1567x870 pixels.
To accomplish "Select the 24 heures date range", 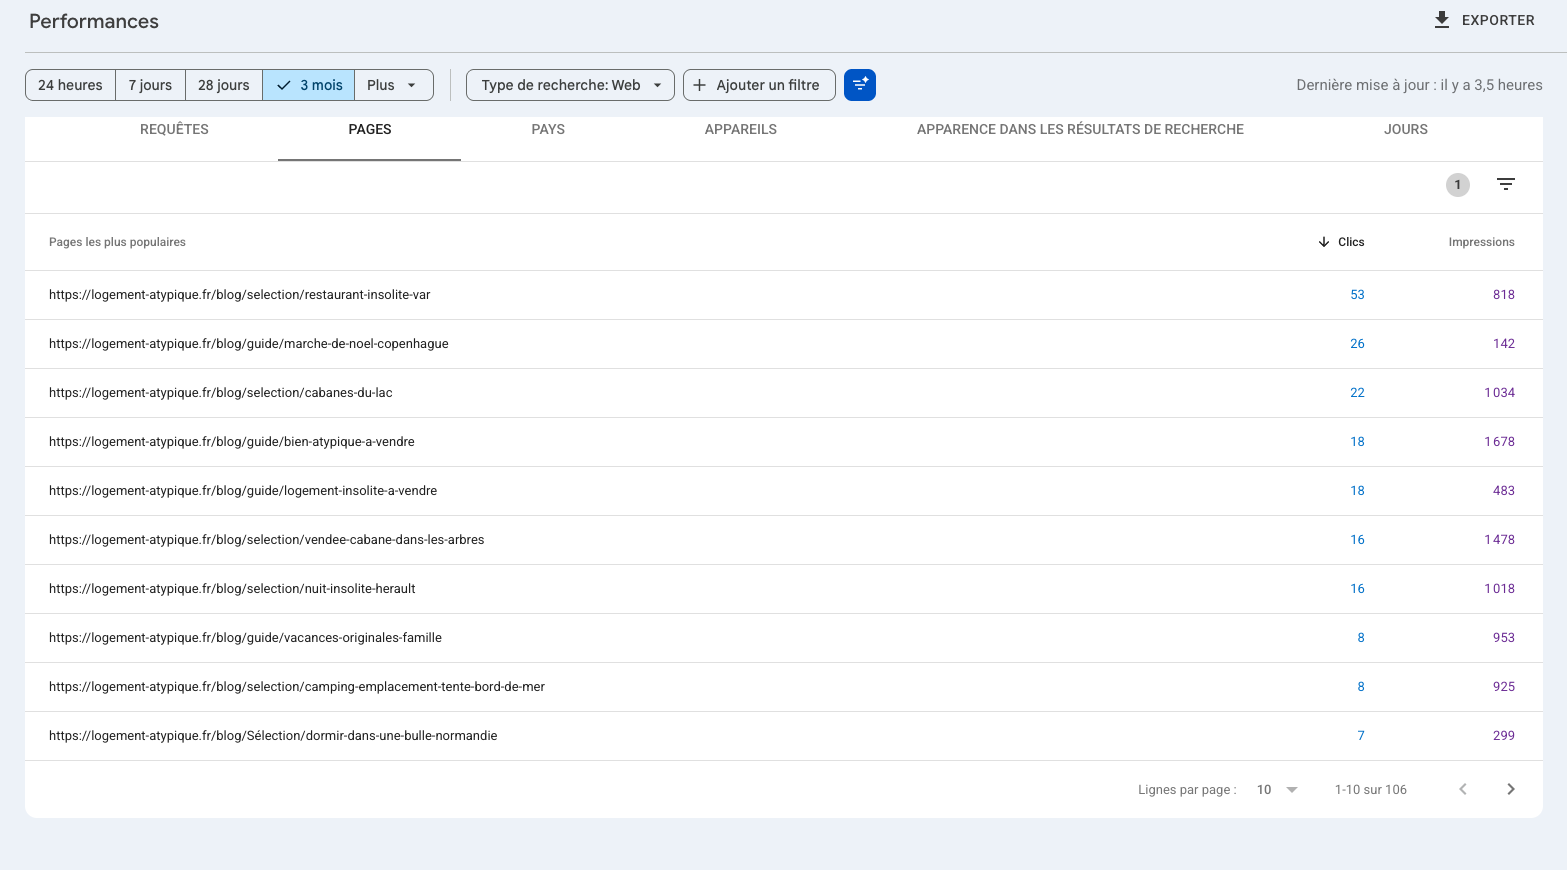I will pos(70,85).
